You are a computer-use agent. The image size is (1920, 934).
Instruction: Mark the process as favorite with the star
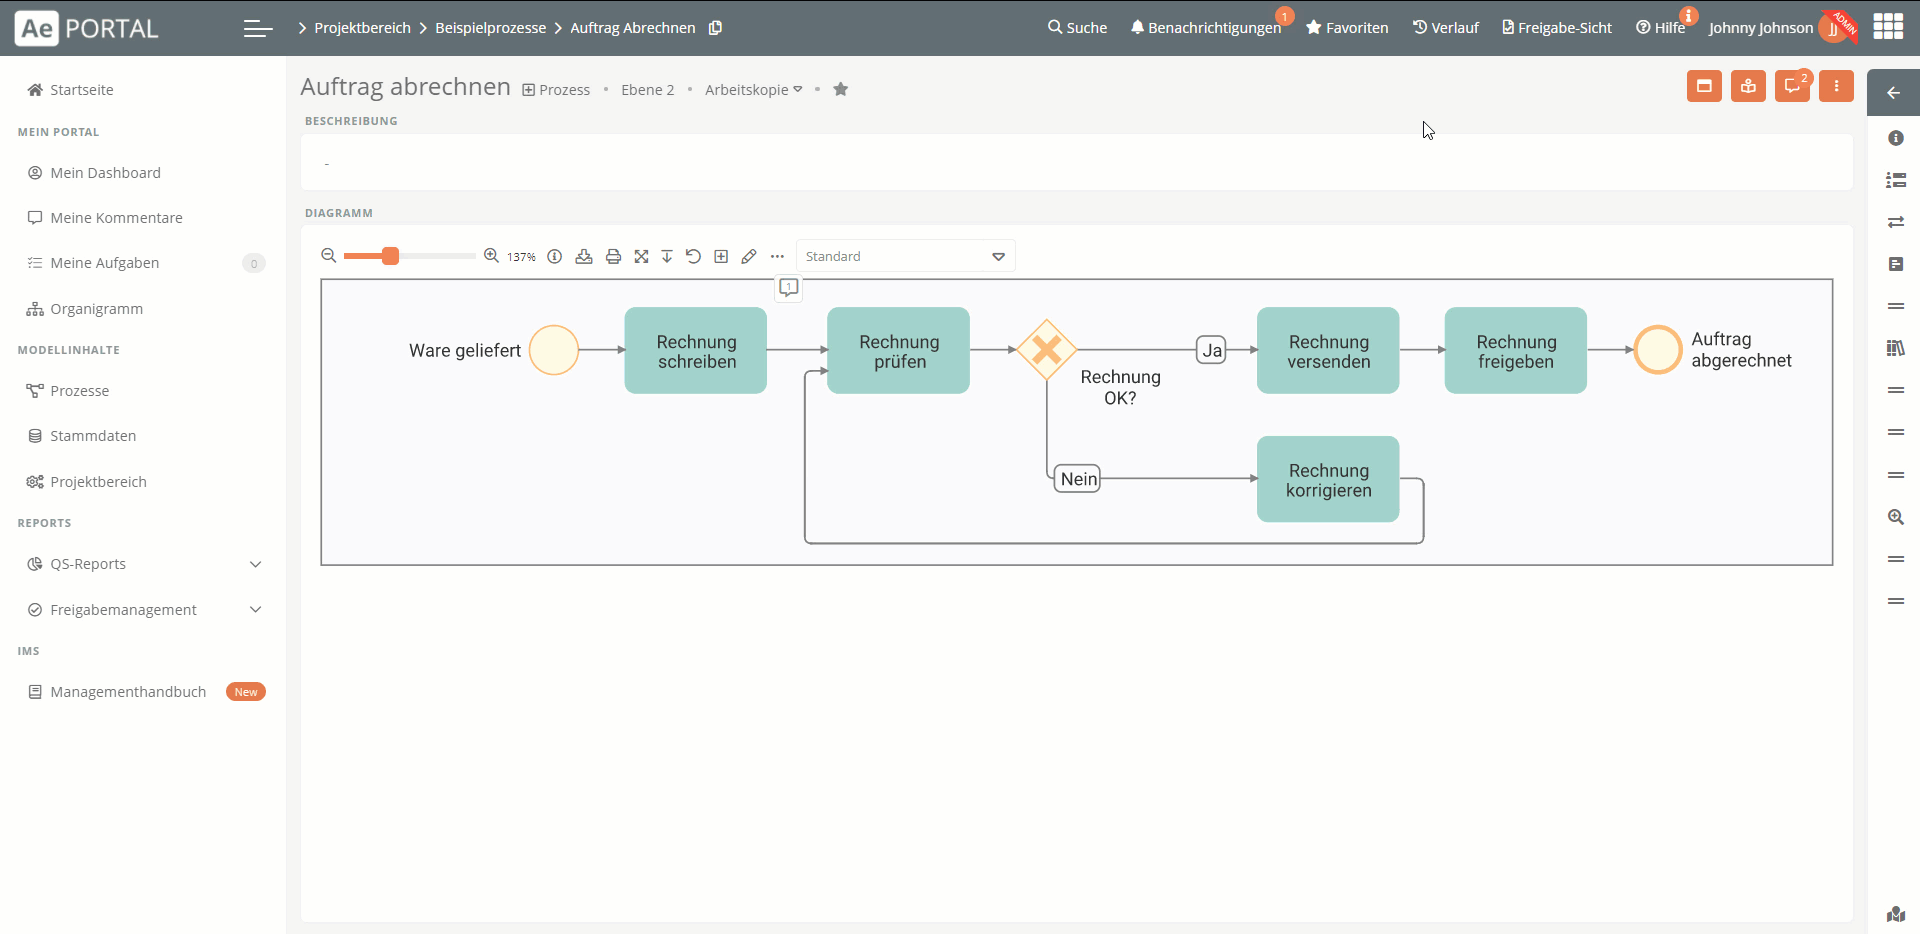(x=841, y=89)
